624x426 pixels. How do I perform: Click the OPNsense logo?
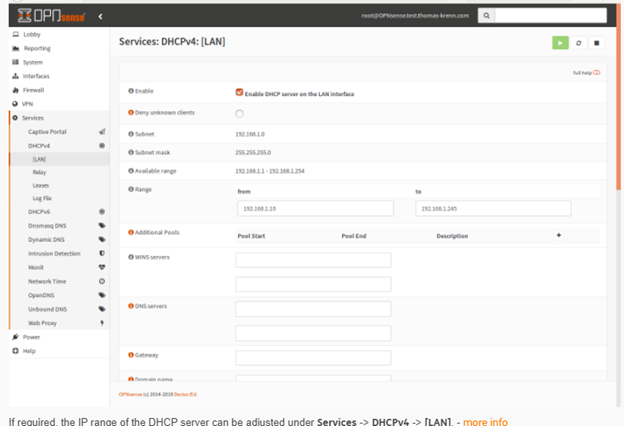tap(47, 16)
